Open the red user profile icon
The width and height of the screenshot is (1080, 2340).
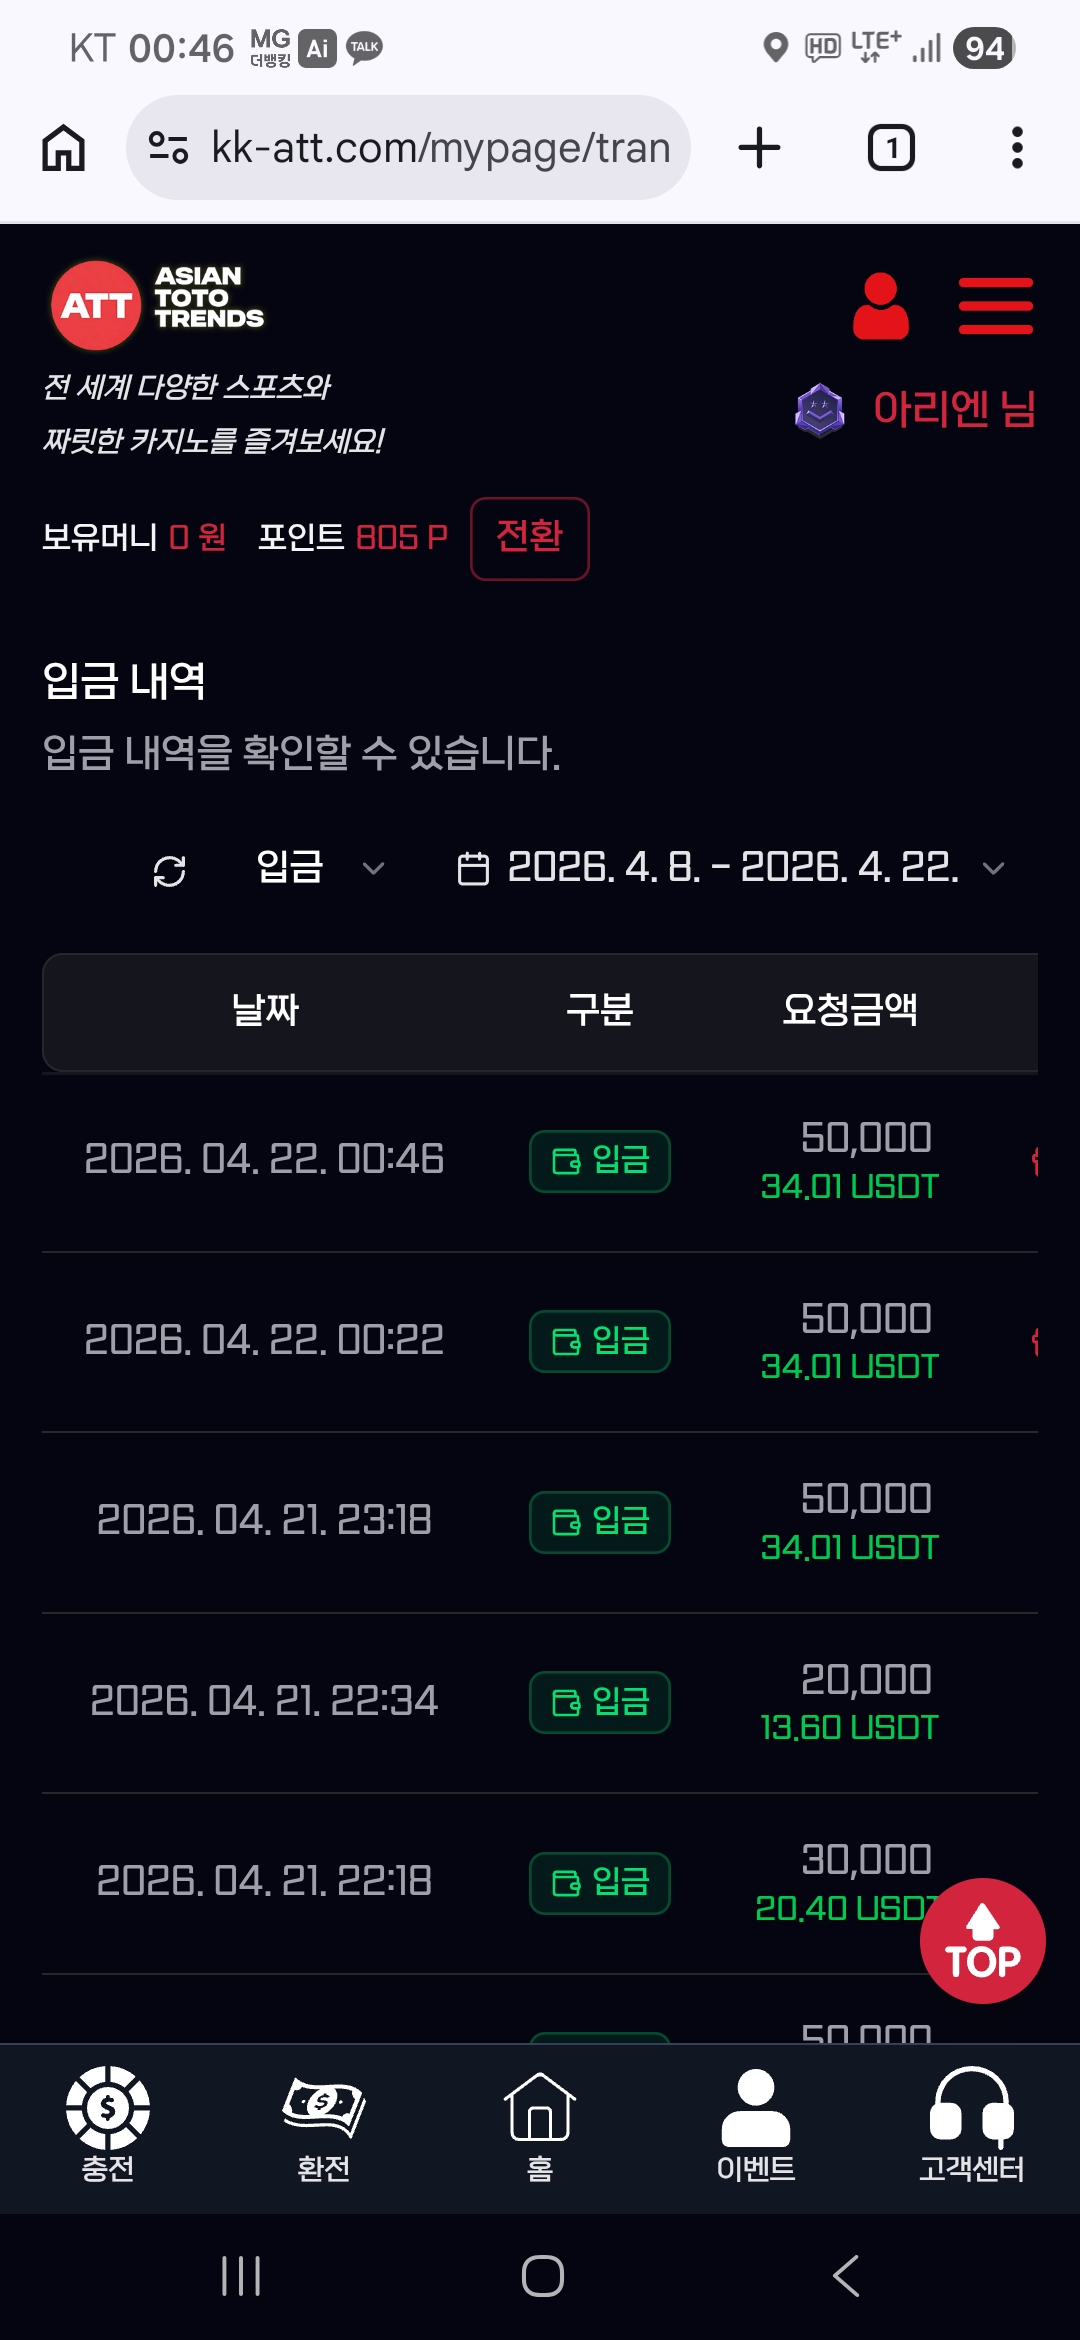(x=880, y=306)
